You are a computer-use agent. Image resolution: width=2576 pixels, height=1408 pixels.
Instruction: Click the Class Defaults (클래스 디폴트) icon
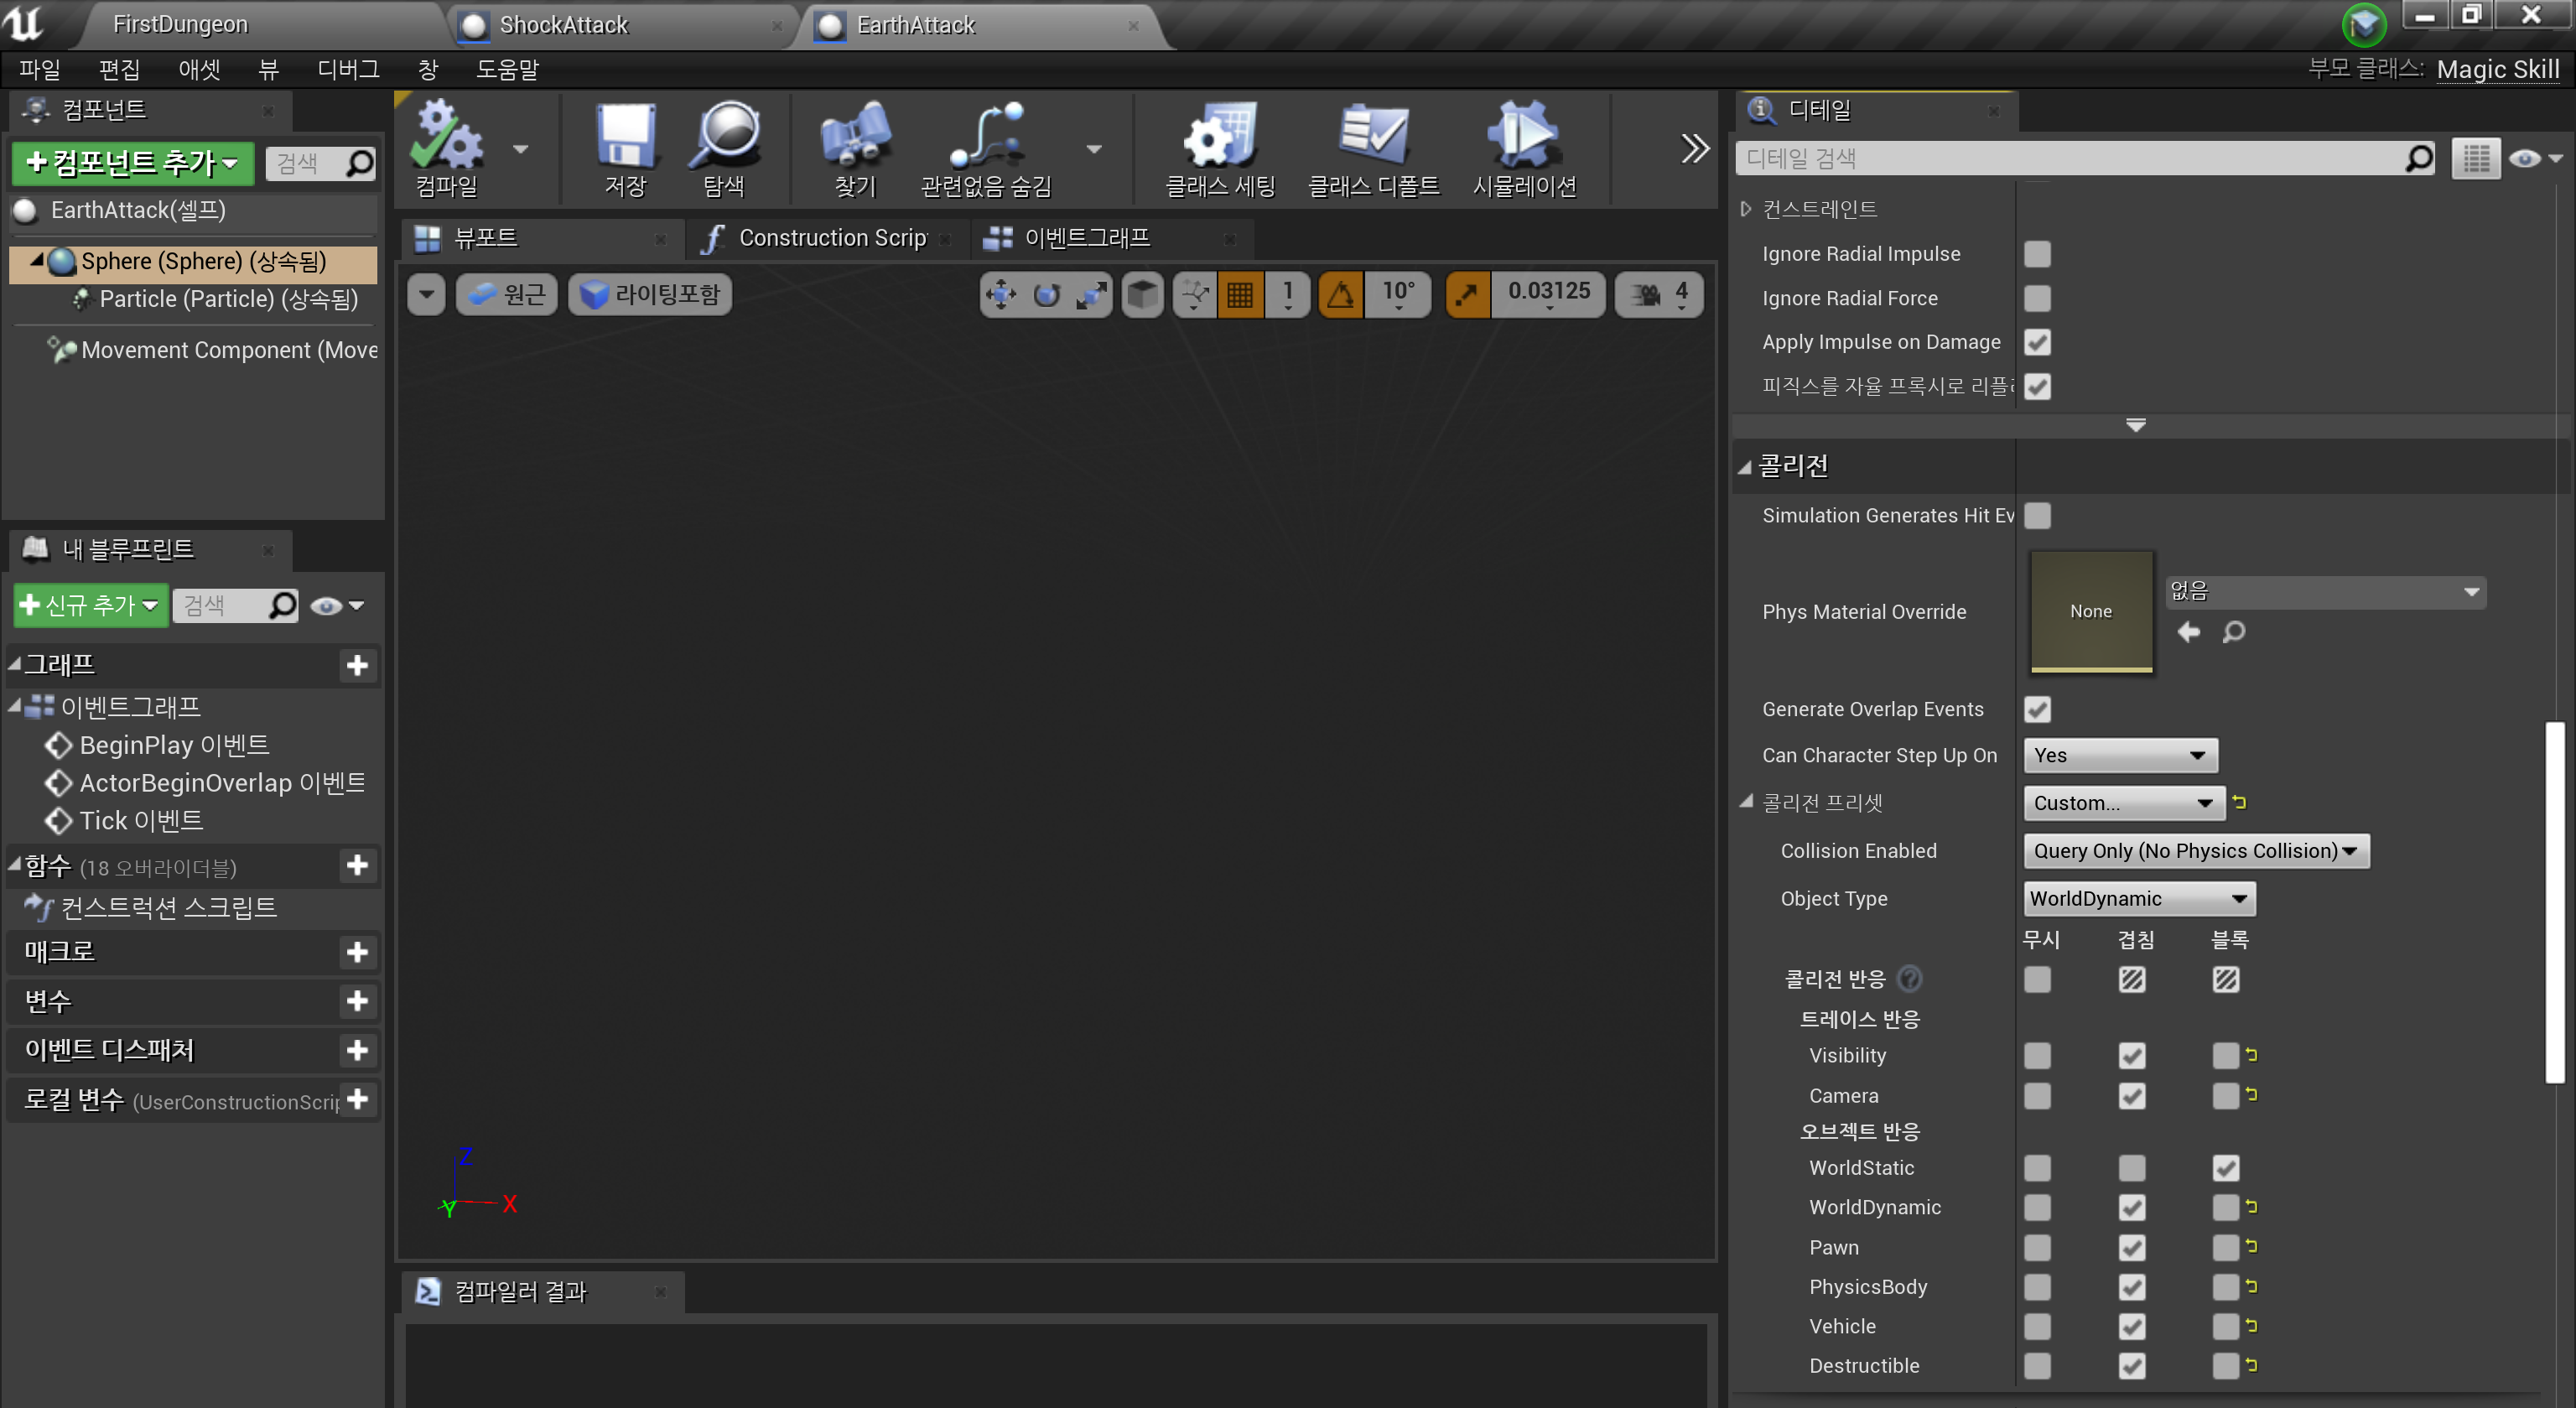(x=1373, y=137)
